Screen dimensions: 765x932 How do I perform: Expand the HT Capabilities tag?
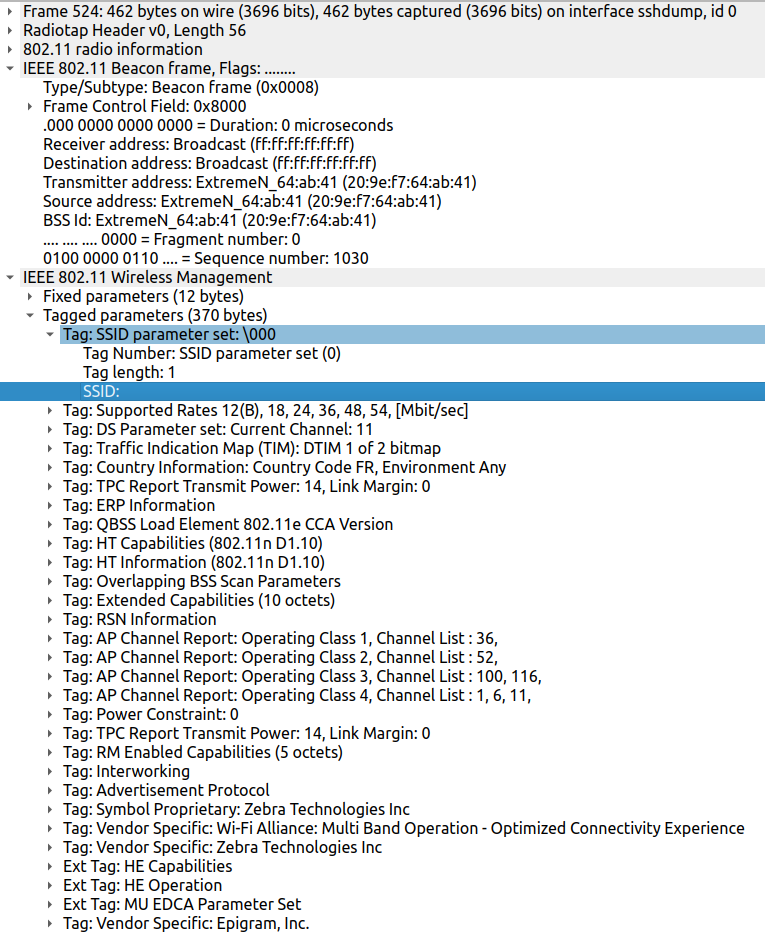tap(50, 544)
